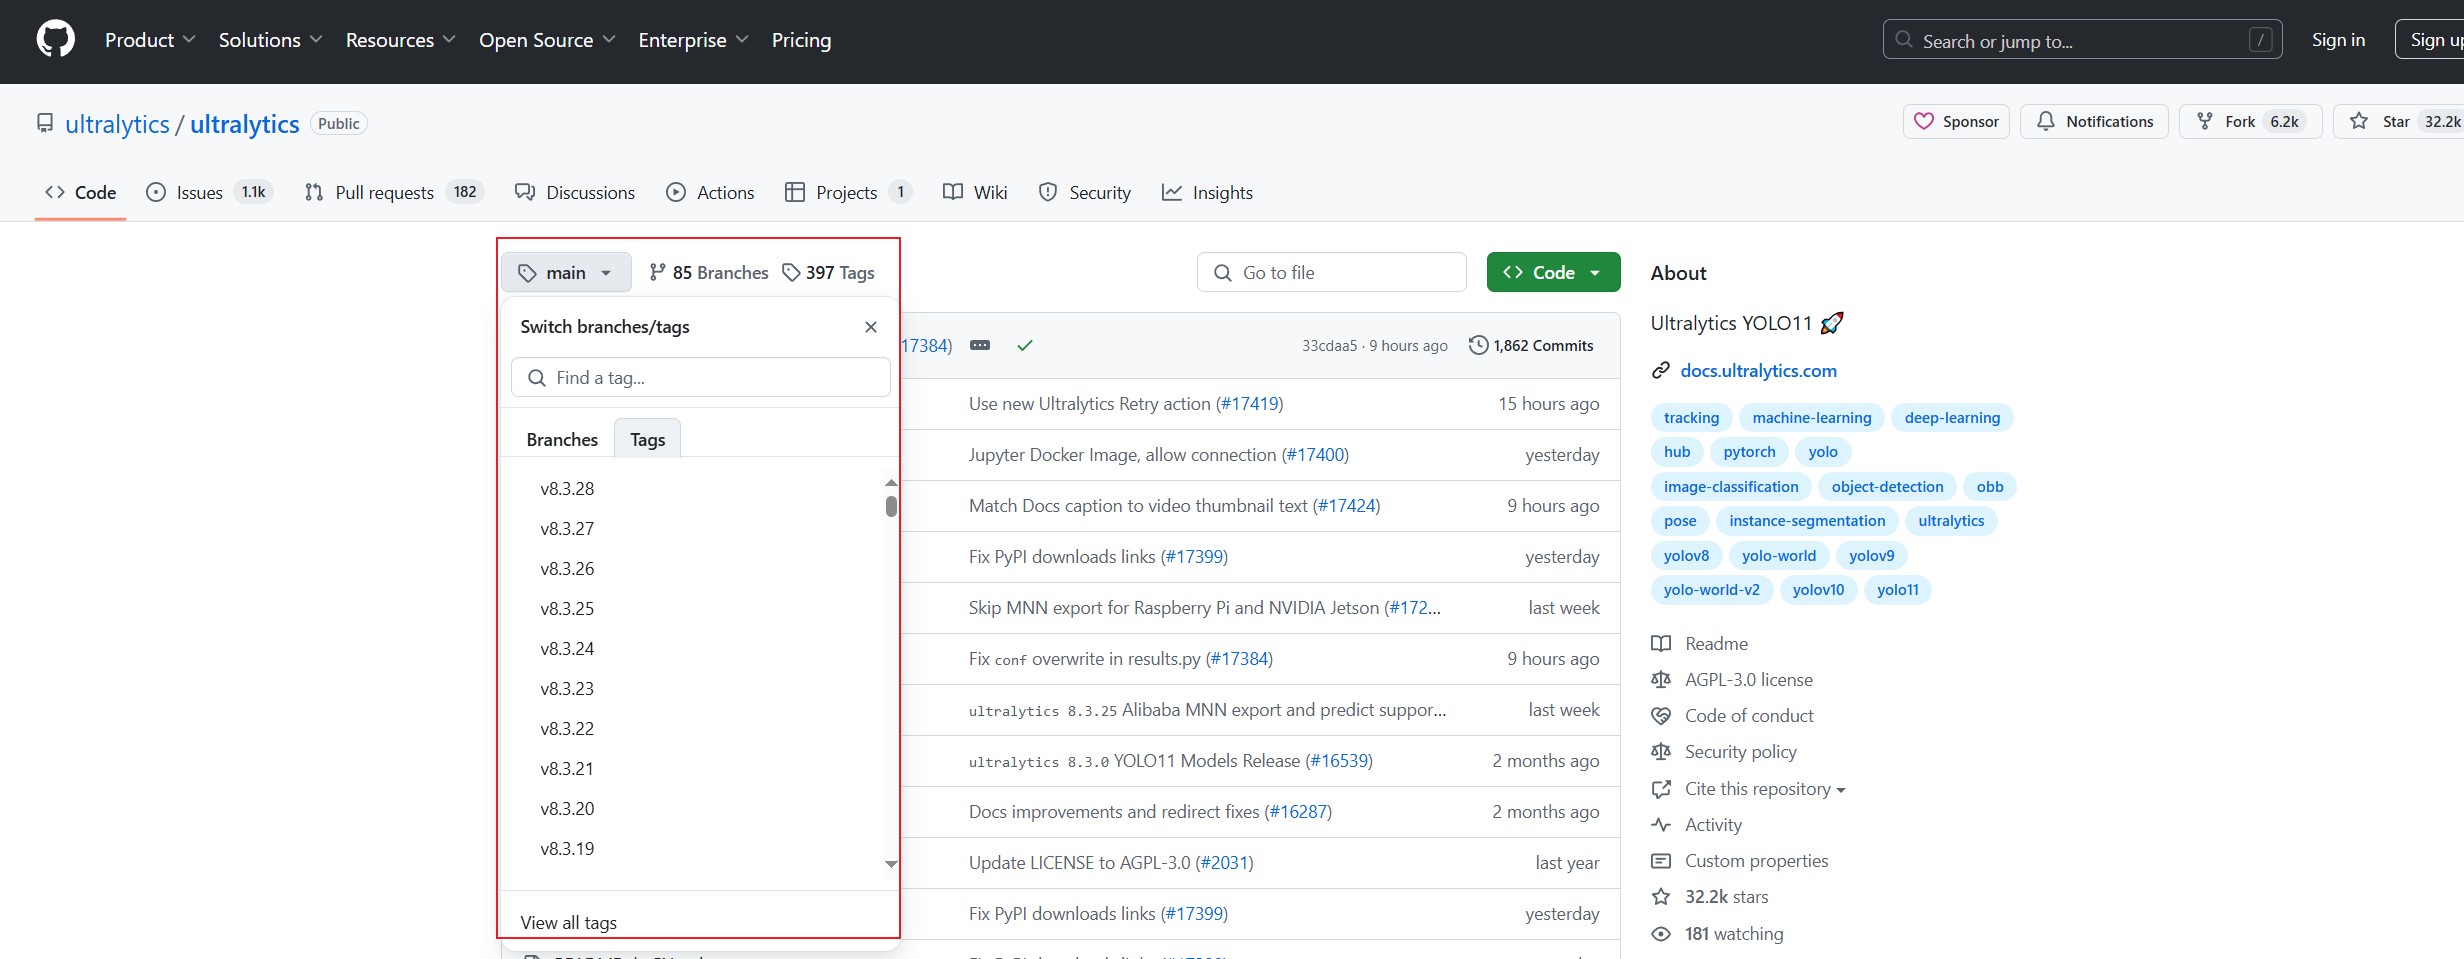Open docs.ultralytics.com website link
Image resolution: width=2464 pixels, height=959 pixels.
coord(1758,370)
